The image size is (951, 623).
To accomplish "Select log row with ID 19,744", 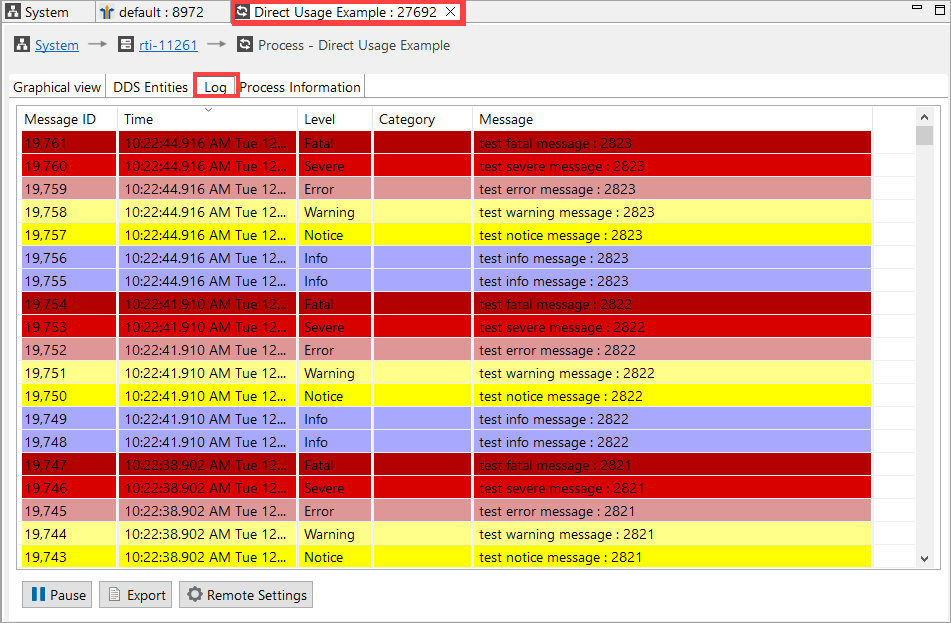I will 446,534.
